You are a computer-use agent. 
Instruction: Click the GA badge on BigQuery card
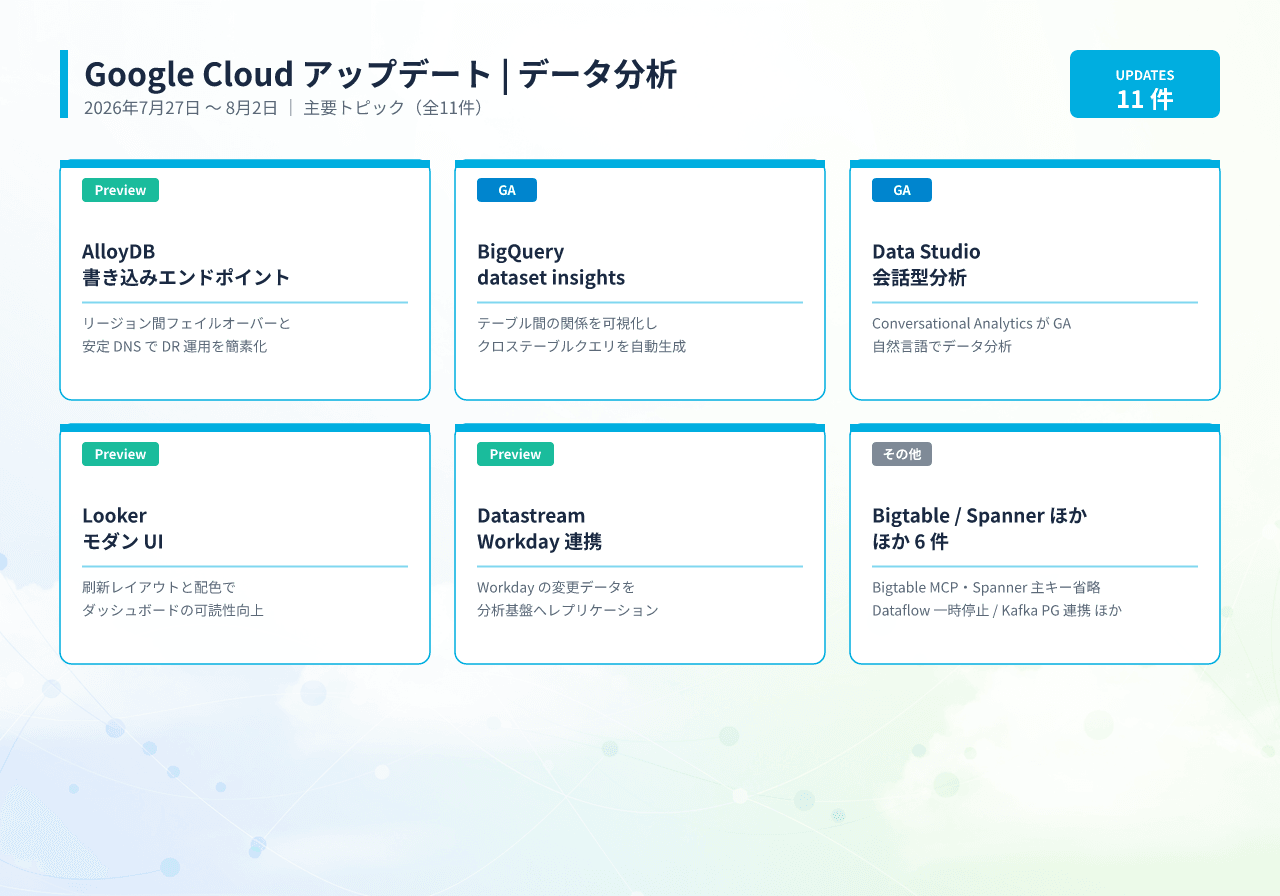pos(507,190)
